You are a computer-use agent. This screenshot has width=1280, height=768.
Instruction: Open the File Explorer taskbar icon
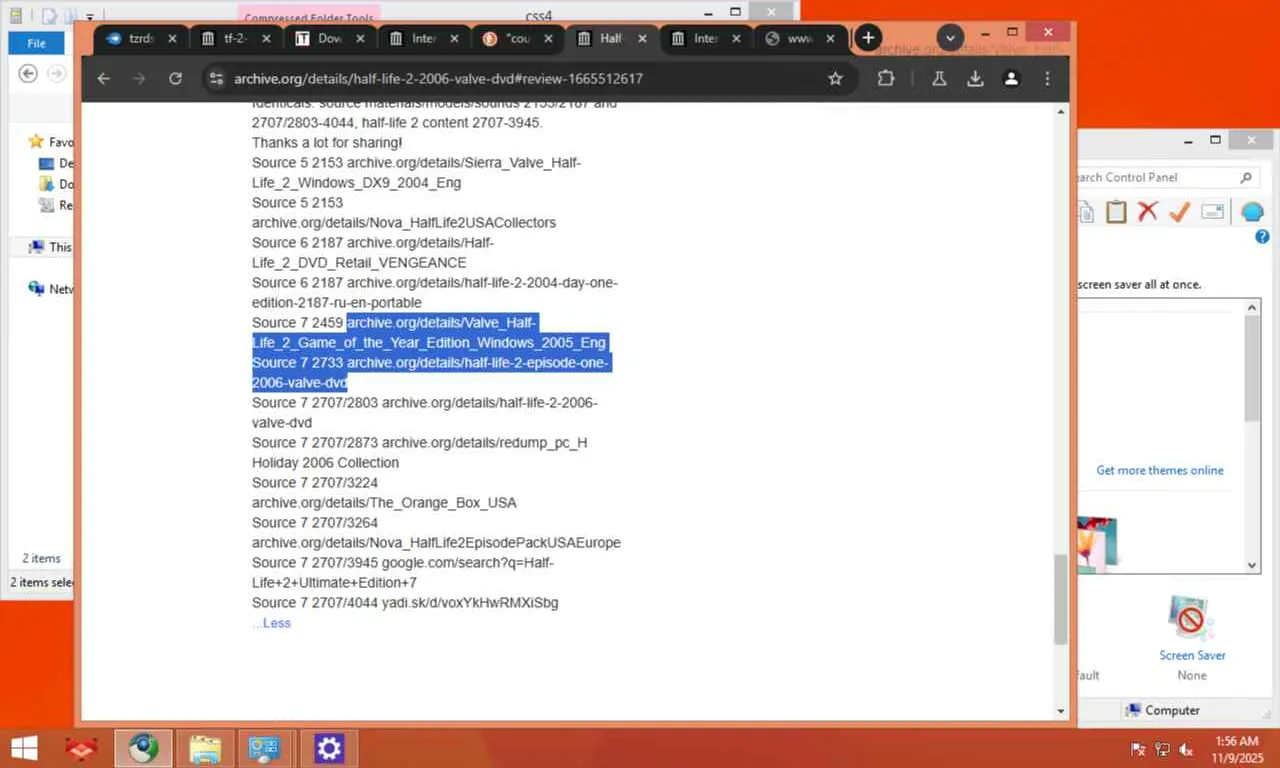[205, 748]
